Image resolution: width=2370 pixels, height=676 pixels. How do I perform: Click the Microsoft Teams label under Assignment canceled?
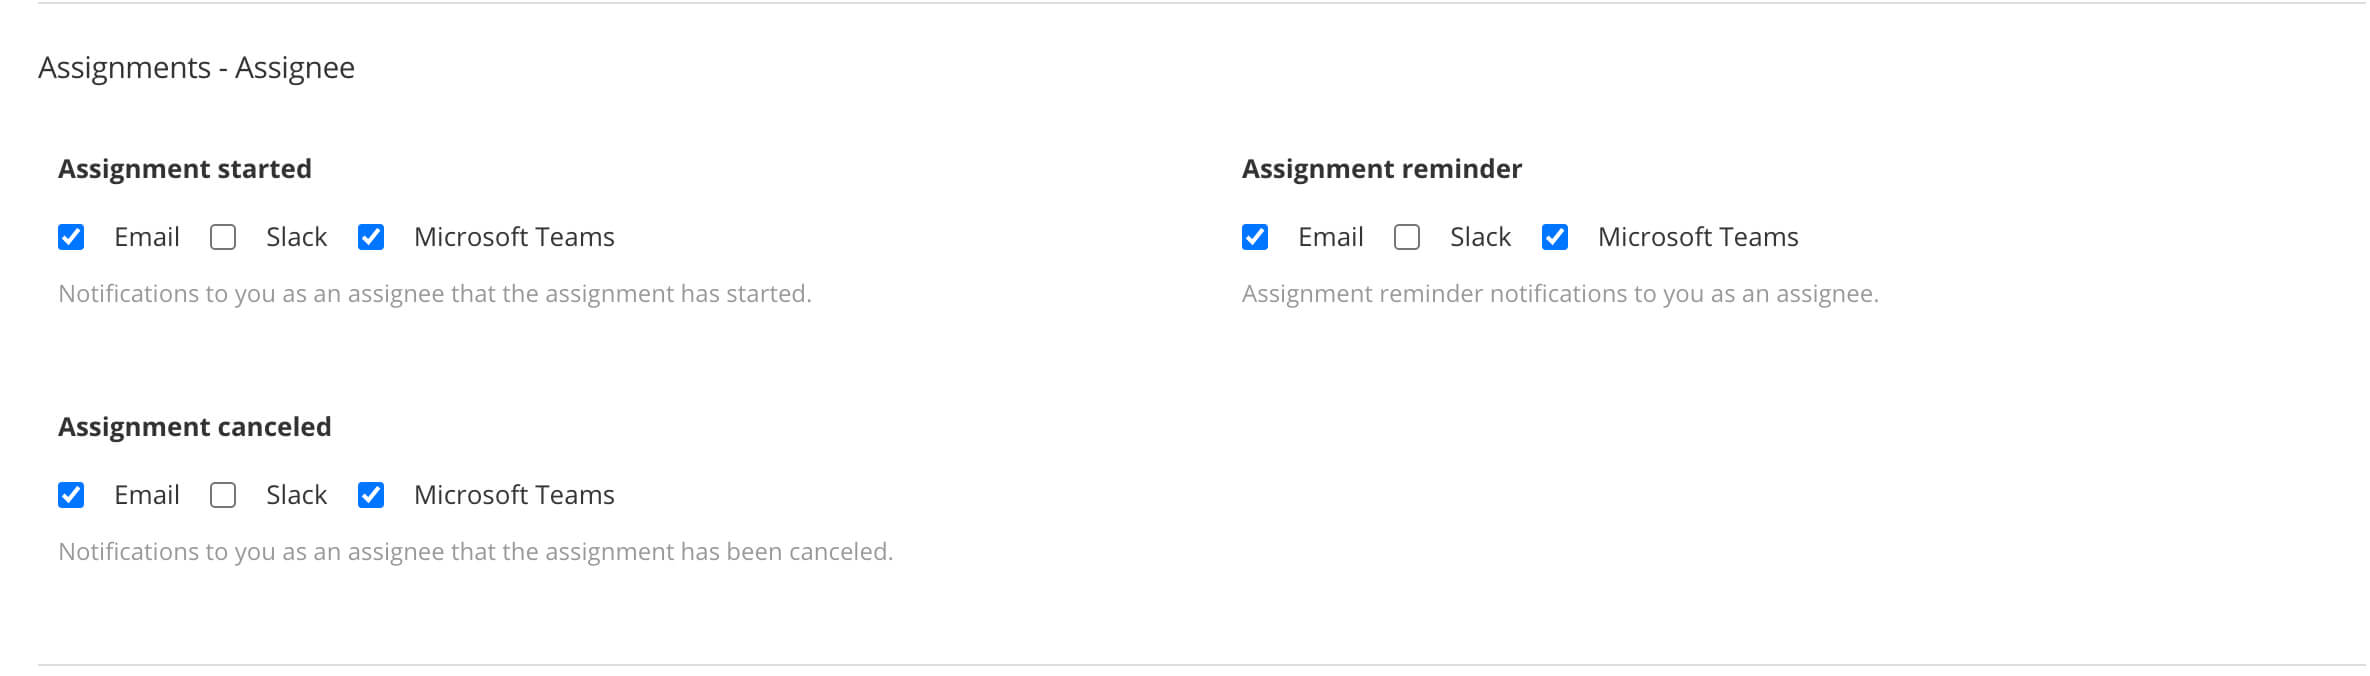click(513, 494)
